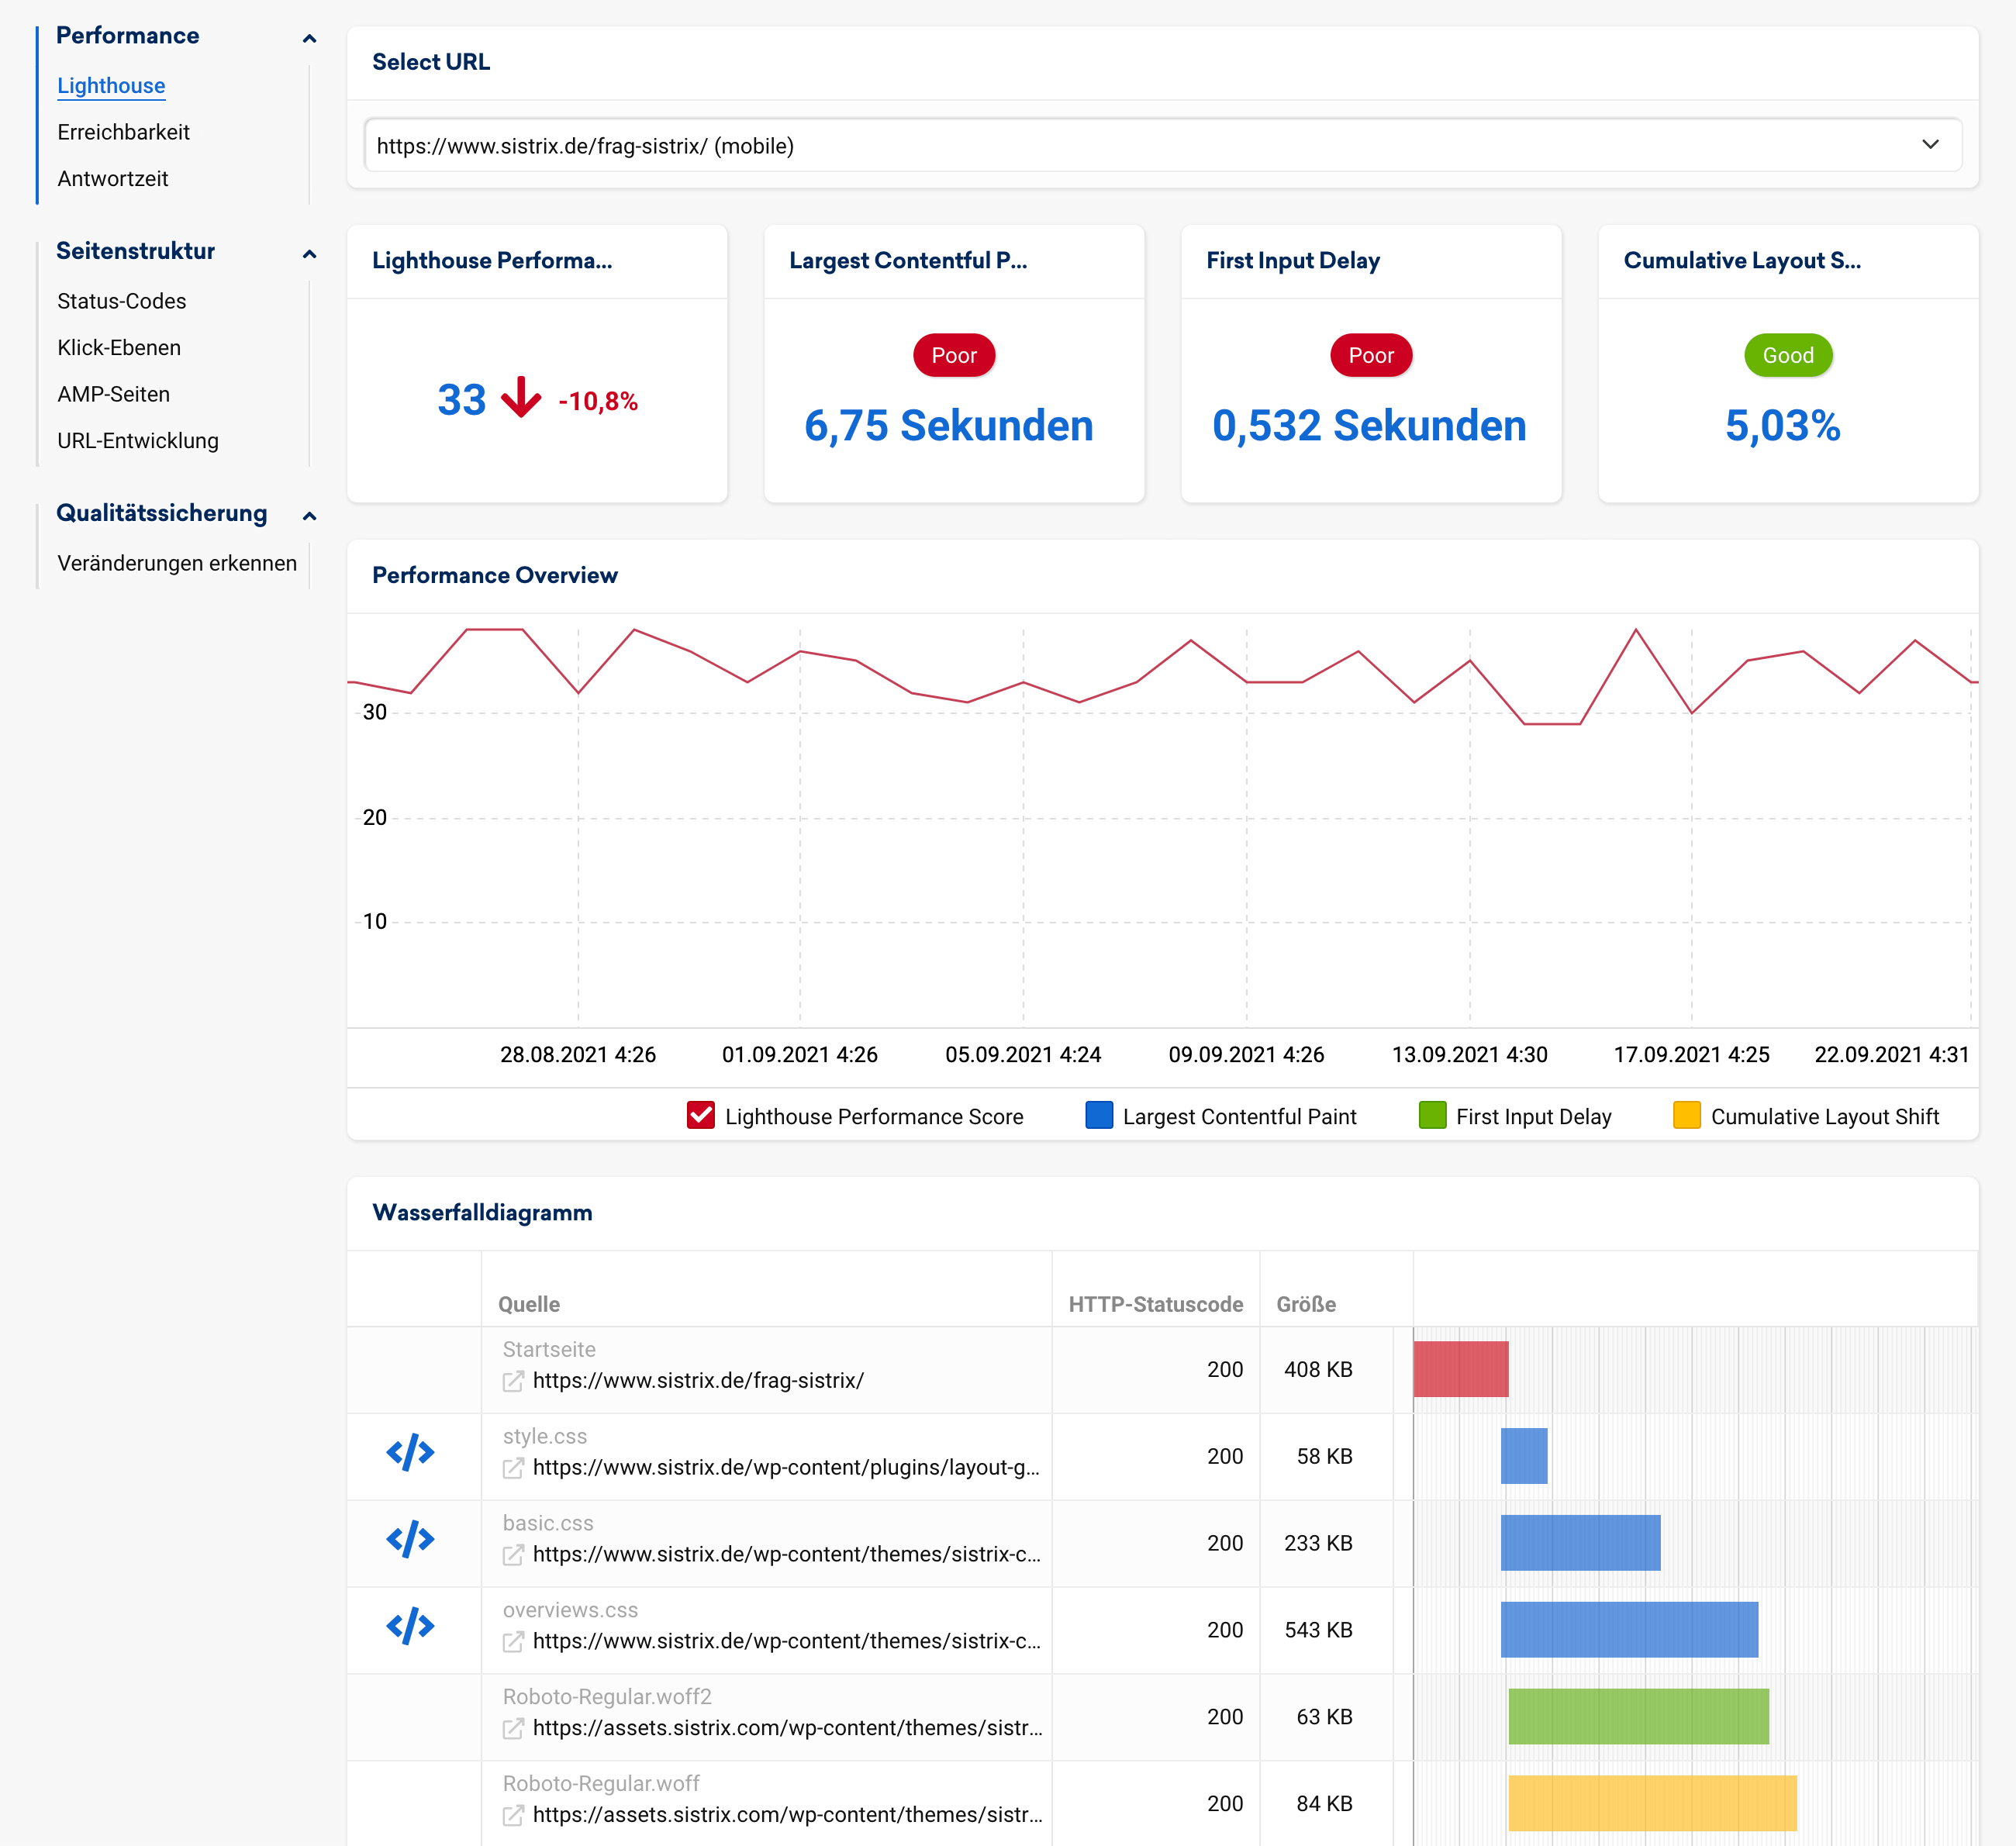
Task: Click the Veränderungen erkennen link
Action: pyautogui.click(x=177, y=563)
